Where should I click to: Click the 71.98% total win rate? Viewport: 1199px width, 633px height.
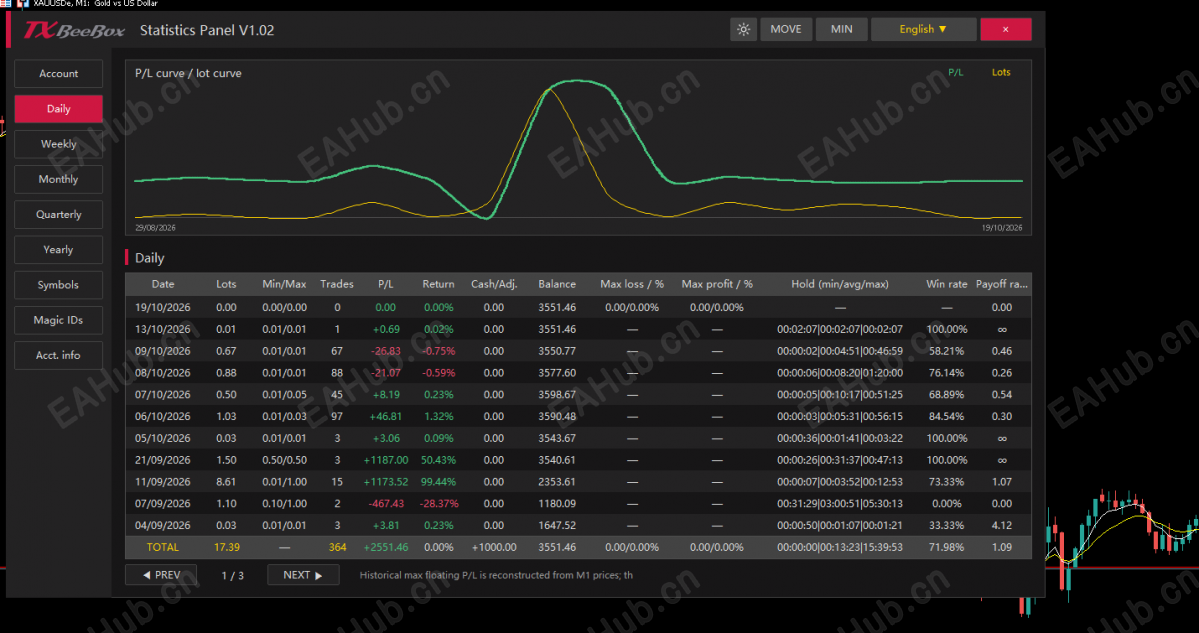[947, 547]
